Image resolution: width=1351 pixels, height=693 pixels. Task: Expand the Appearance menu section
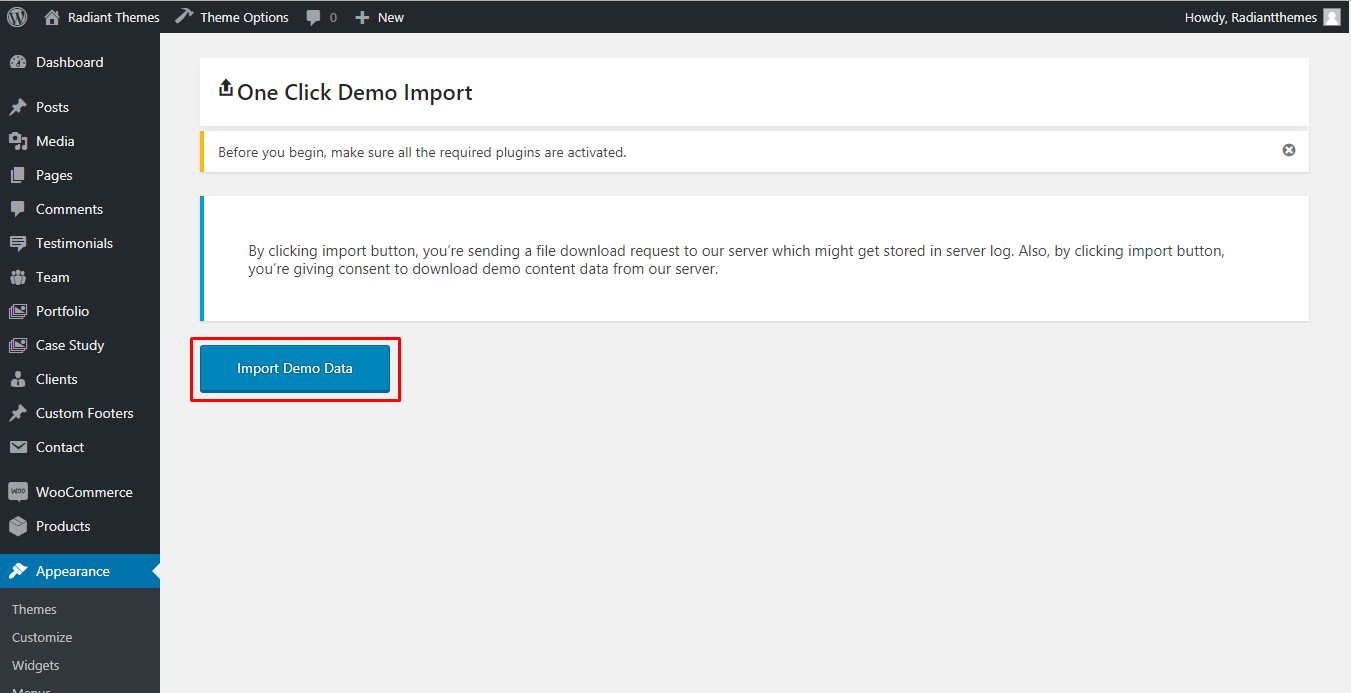tap(73, 571)
